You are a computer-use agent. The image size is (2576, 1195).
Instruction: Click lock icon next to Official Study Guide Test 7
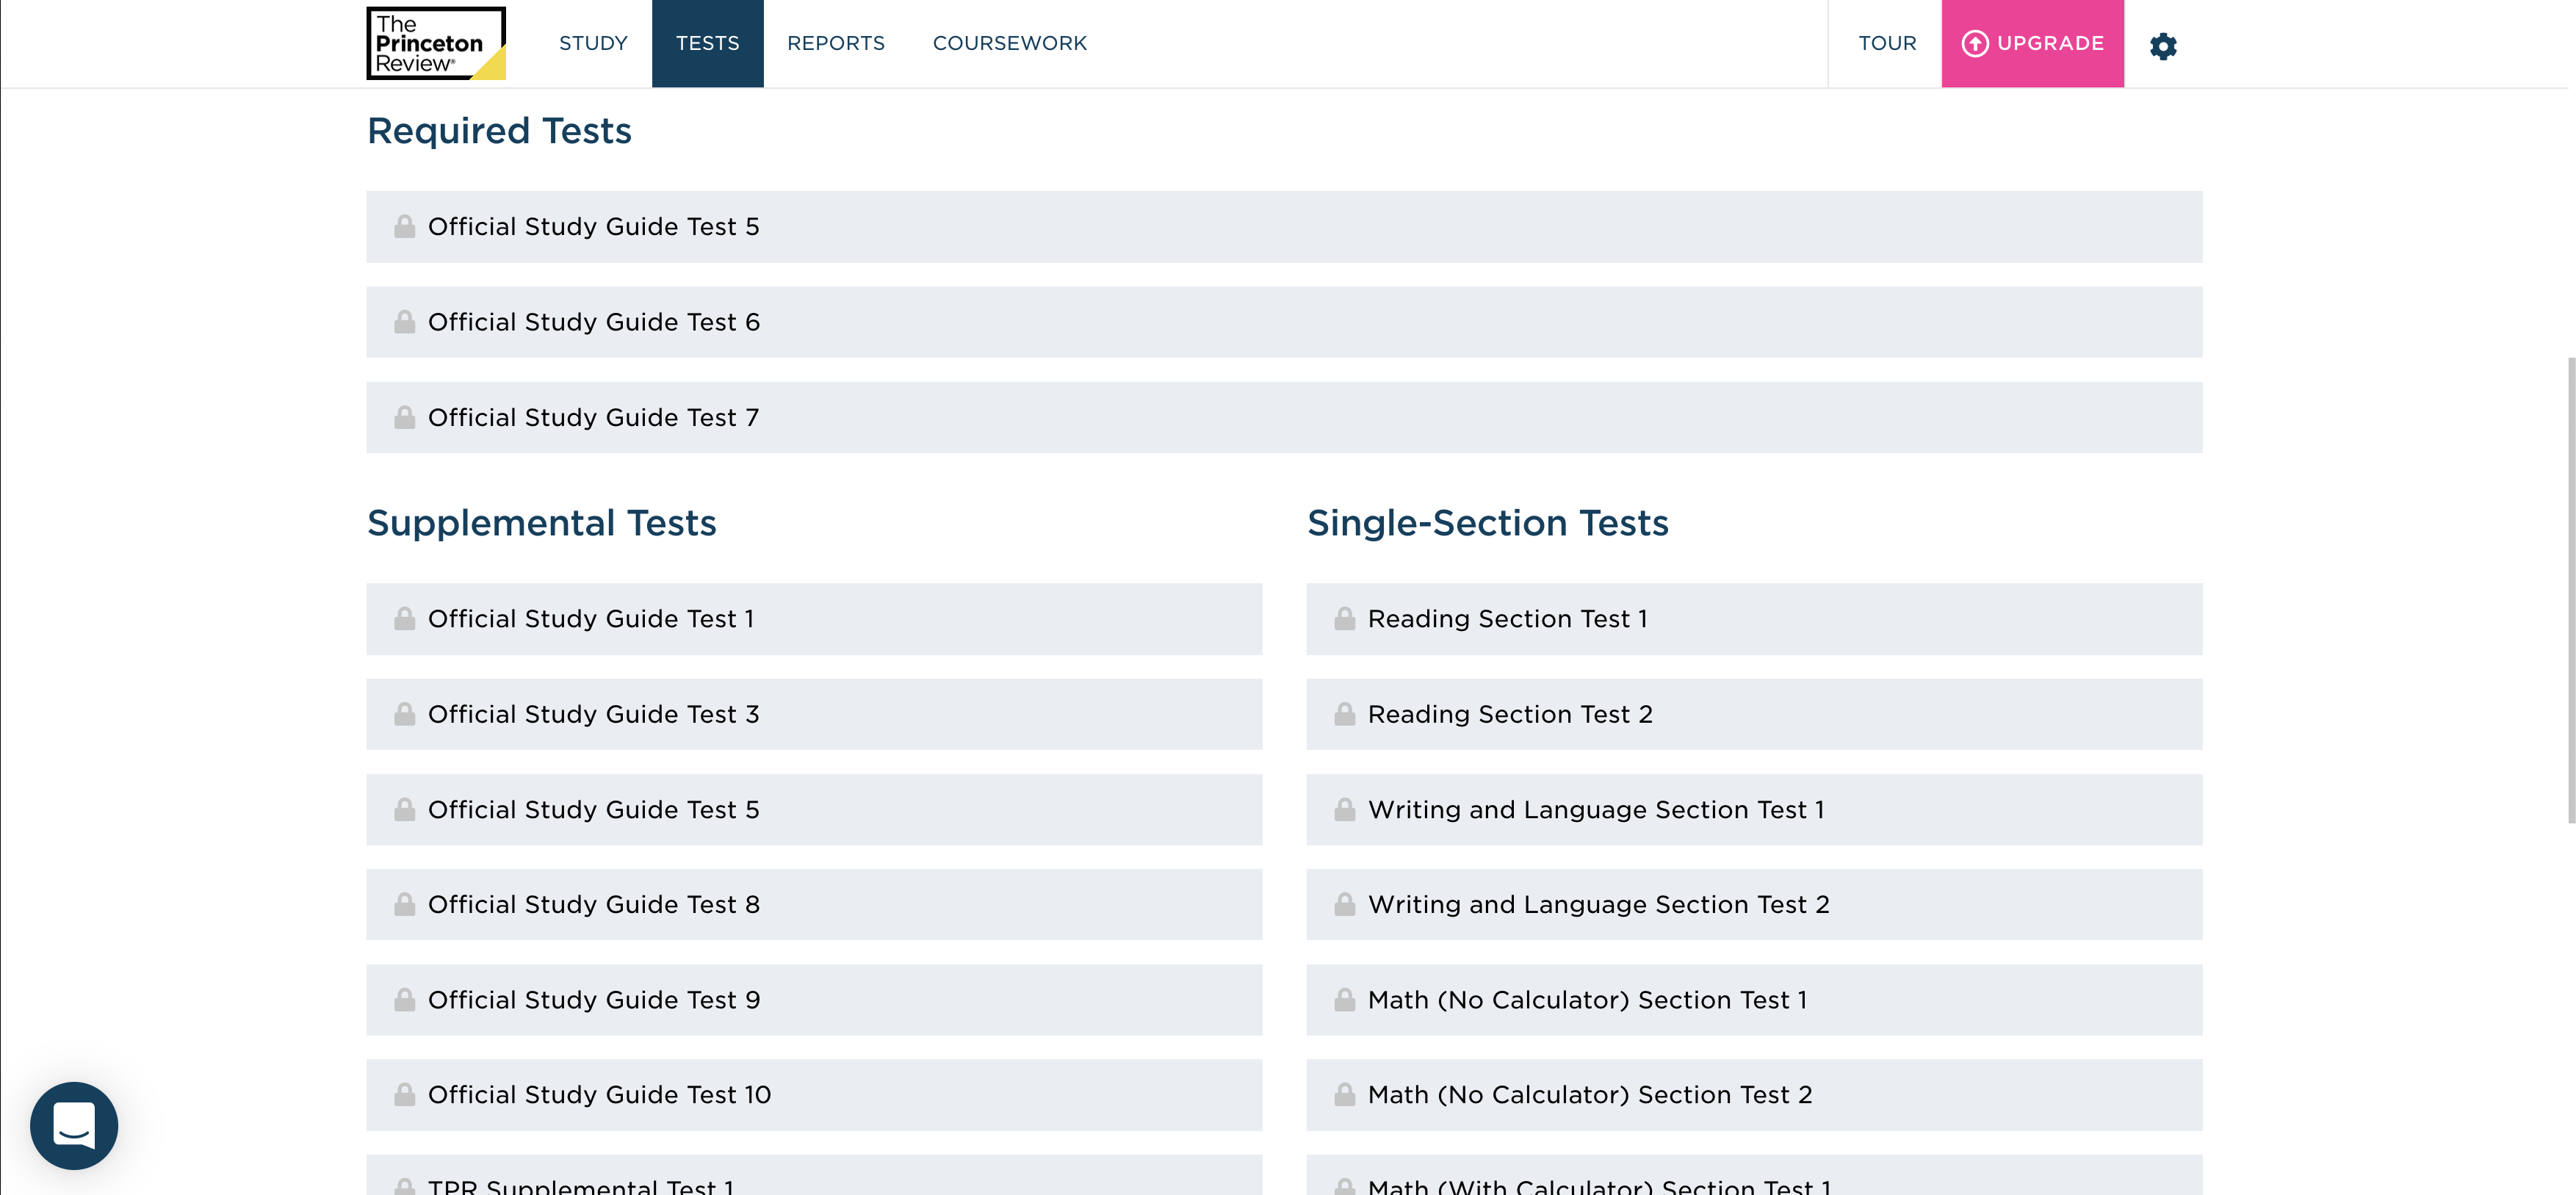[404, 417]
